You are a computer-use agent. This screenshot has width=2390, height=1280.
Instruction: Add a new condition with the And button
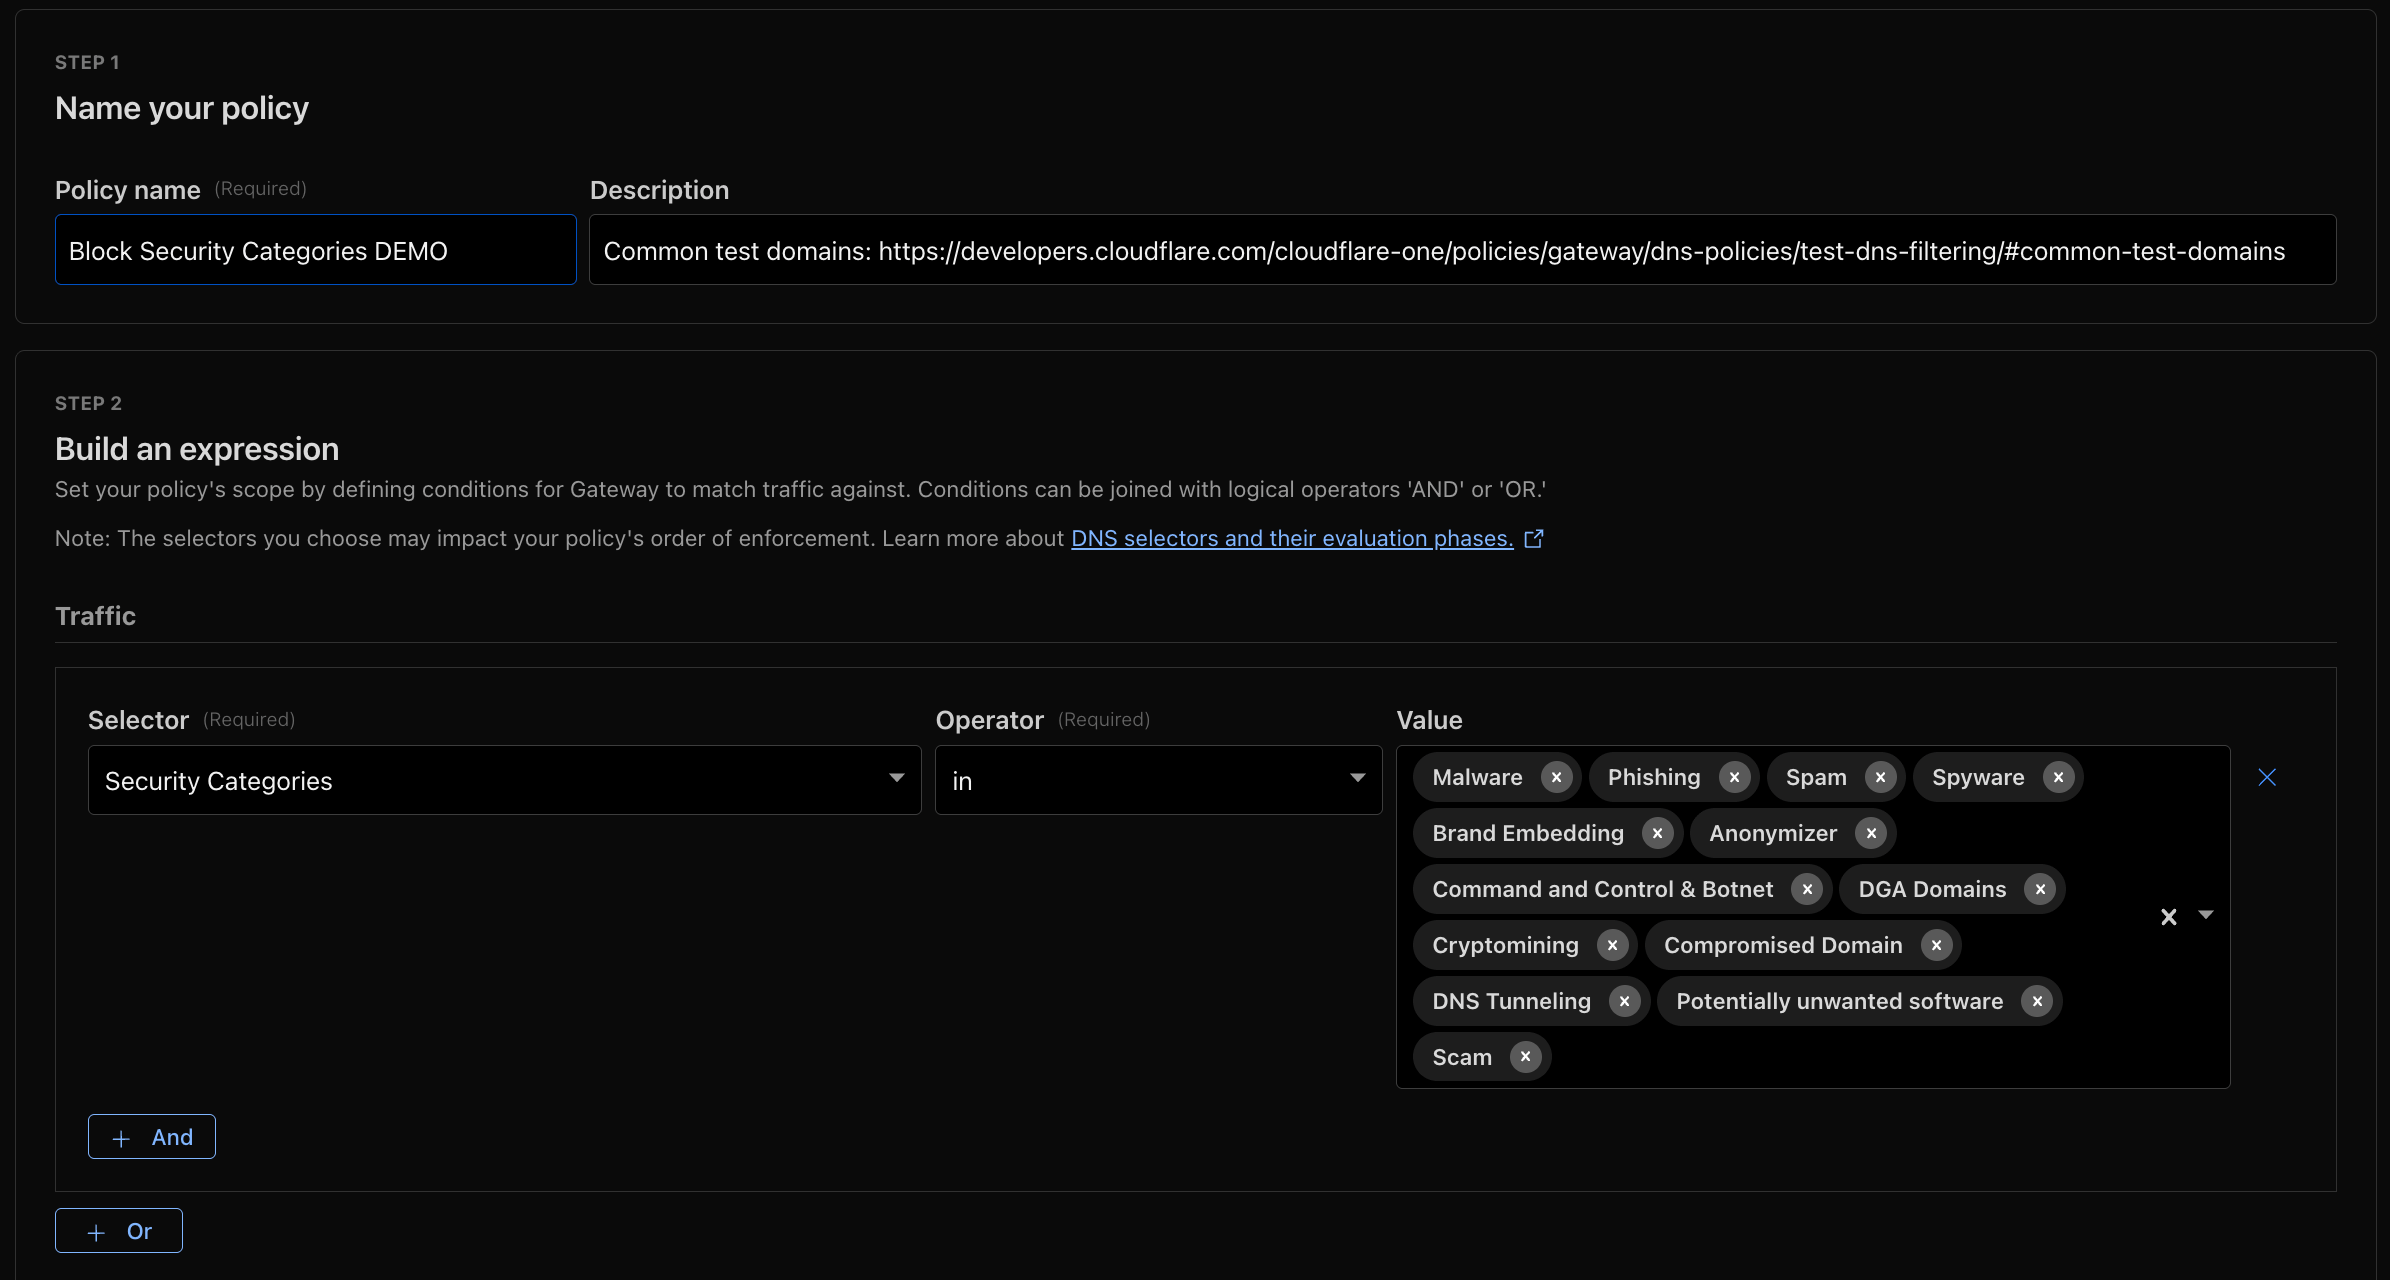click(151, 1136)
